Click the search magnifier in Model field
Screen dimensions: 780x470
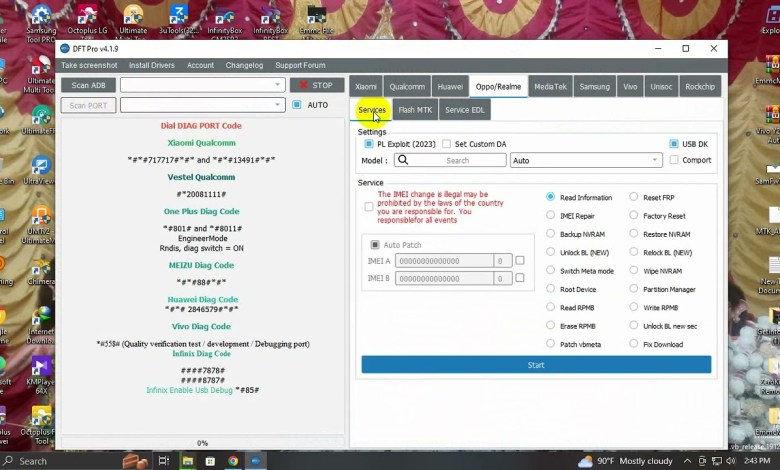pyautogui.click(x=403, y=160)
